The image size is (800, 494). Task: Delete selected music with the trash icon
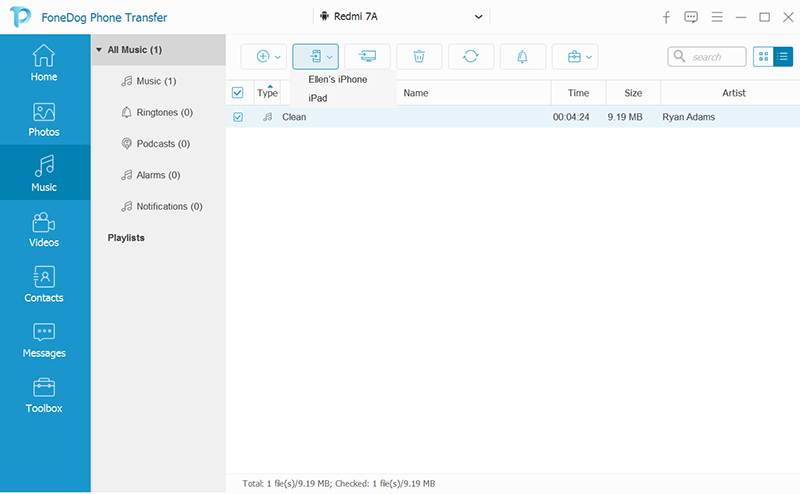[x=419, y=56]
